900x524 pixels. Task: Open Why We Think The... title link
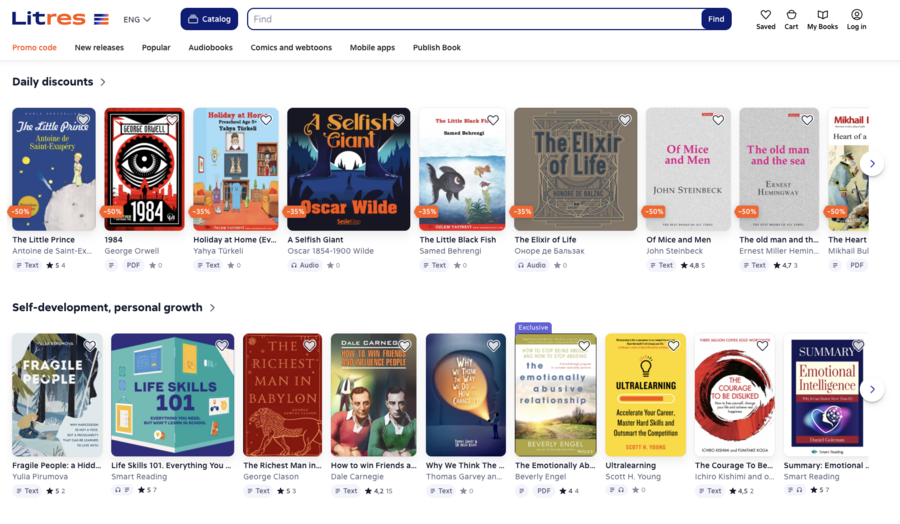pos(465,465)
